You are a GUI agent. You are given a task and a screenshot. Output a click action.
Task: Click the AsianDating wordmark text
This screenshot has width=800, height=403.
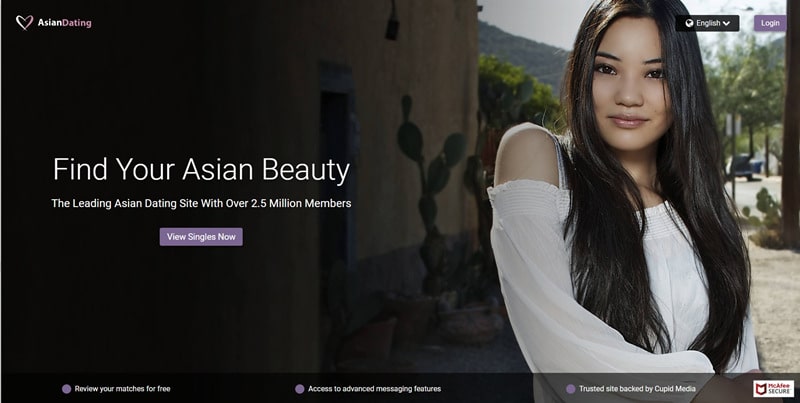tap(64, 23)
